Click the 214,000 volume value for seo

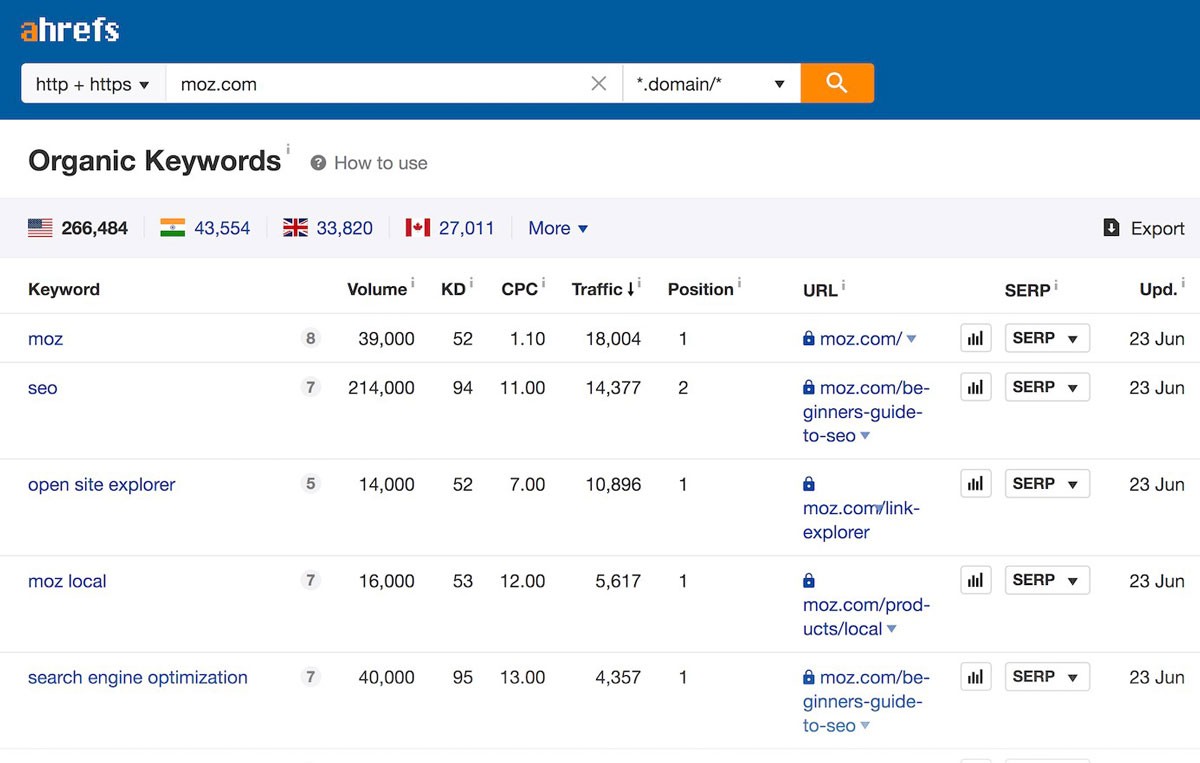click(381, 388)
